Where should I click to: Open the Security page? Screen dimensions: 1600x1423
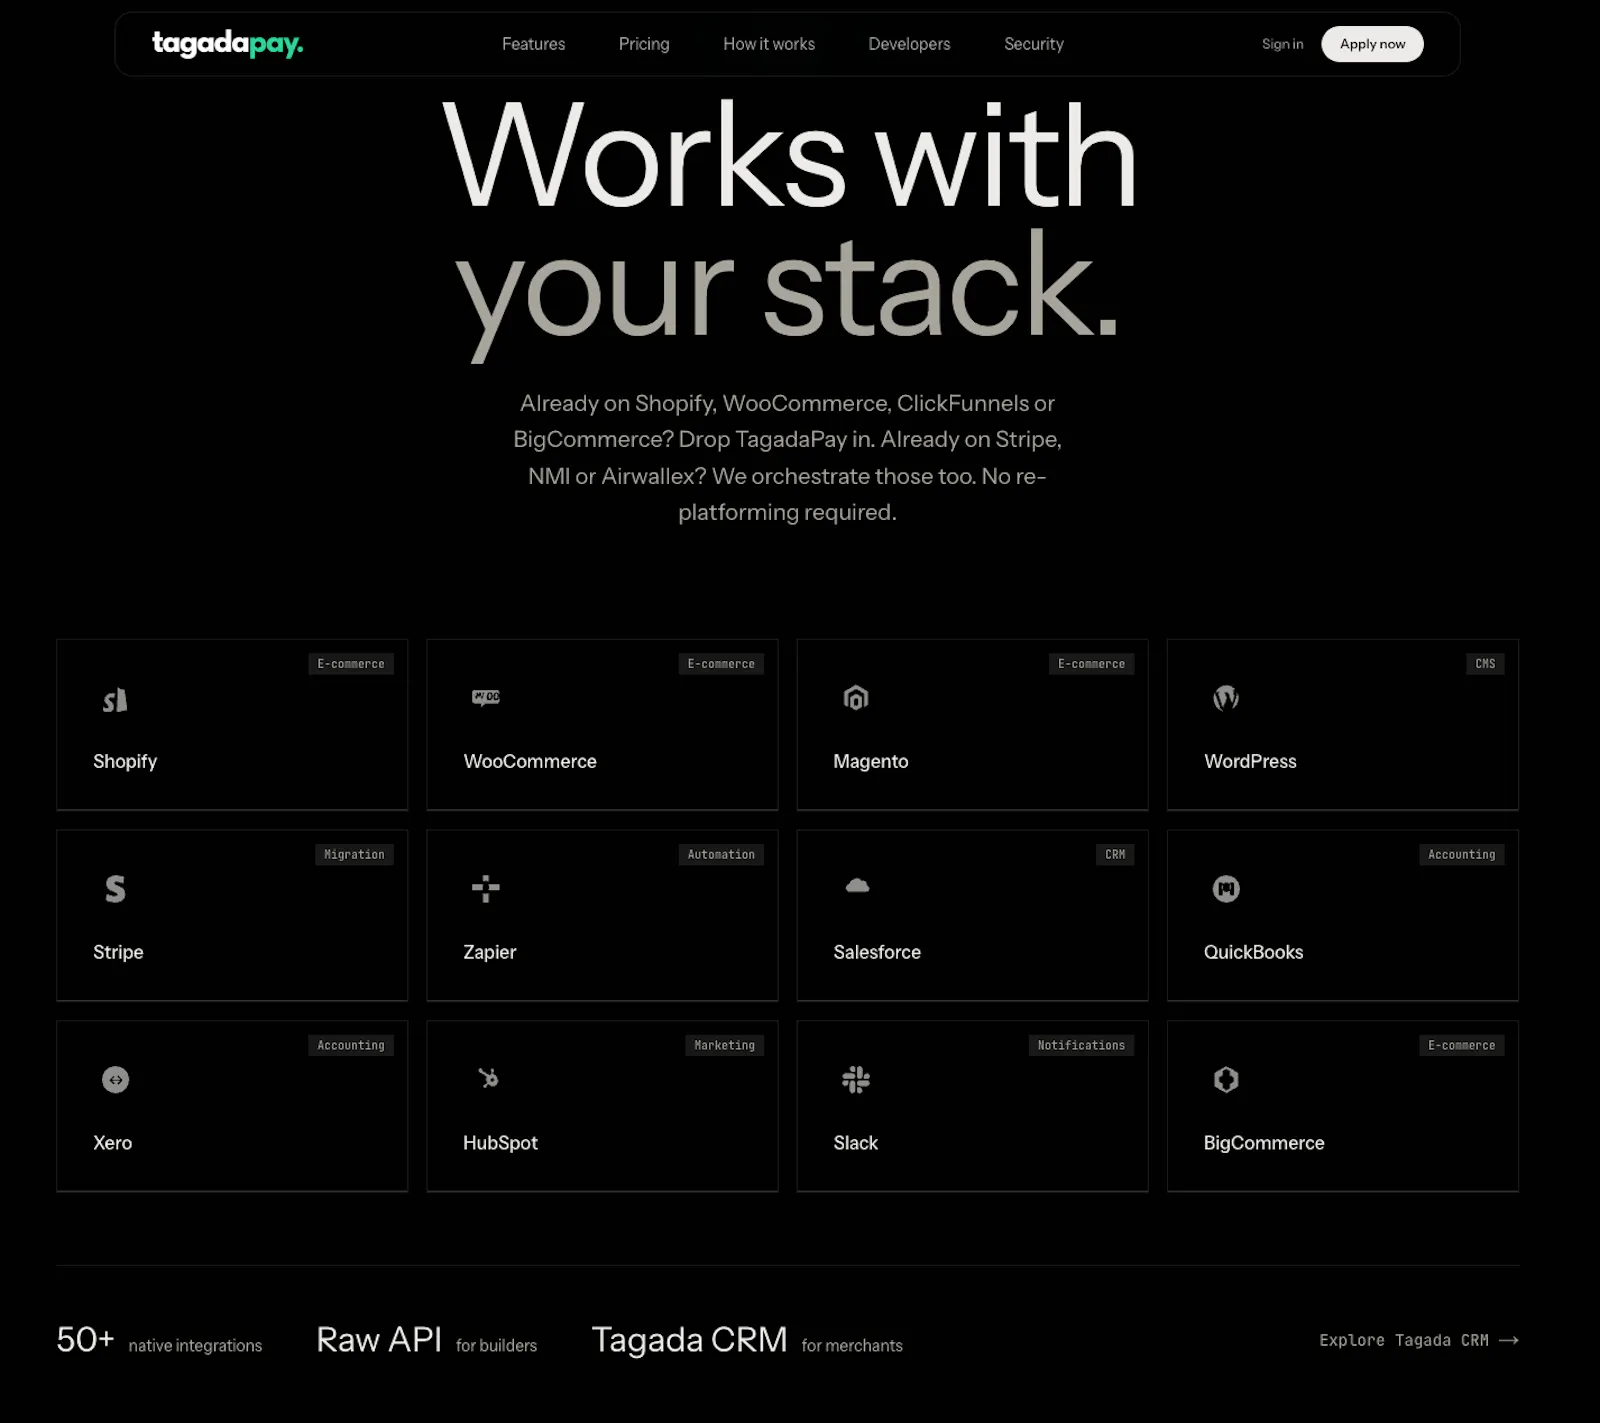[1034, 44]
